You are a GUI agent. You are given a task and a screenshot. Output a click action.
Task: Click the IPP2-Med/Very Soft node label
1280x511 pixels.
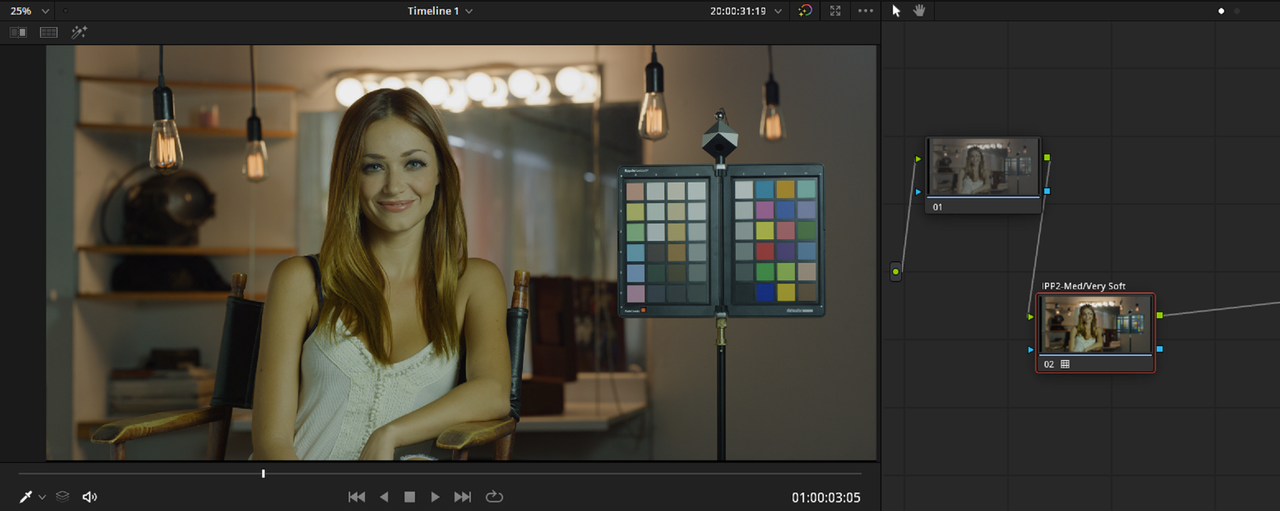(1083, 286)
